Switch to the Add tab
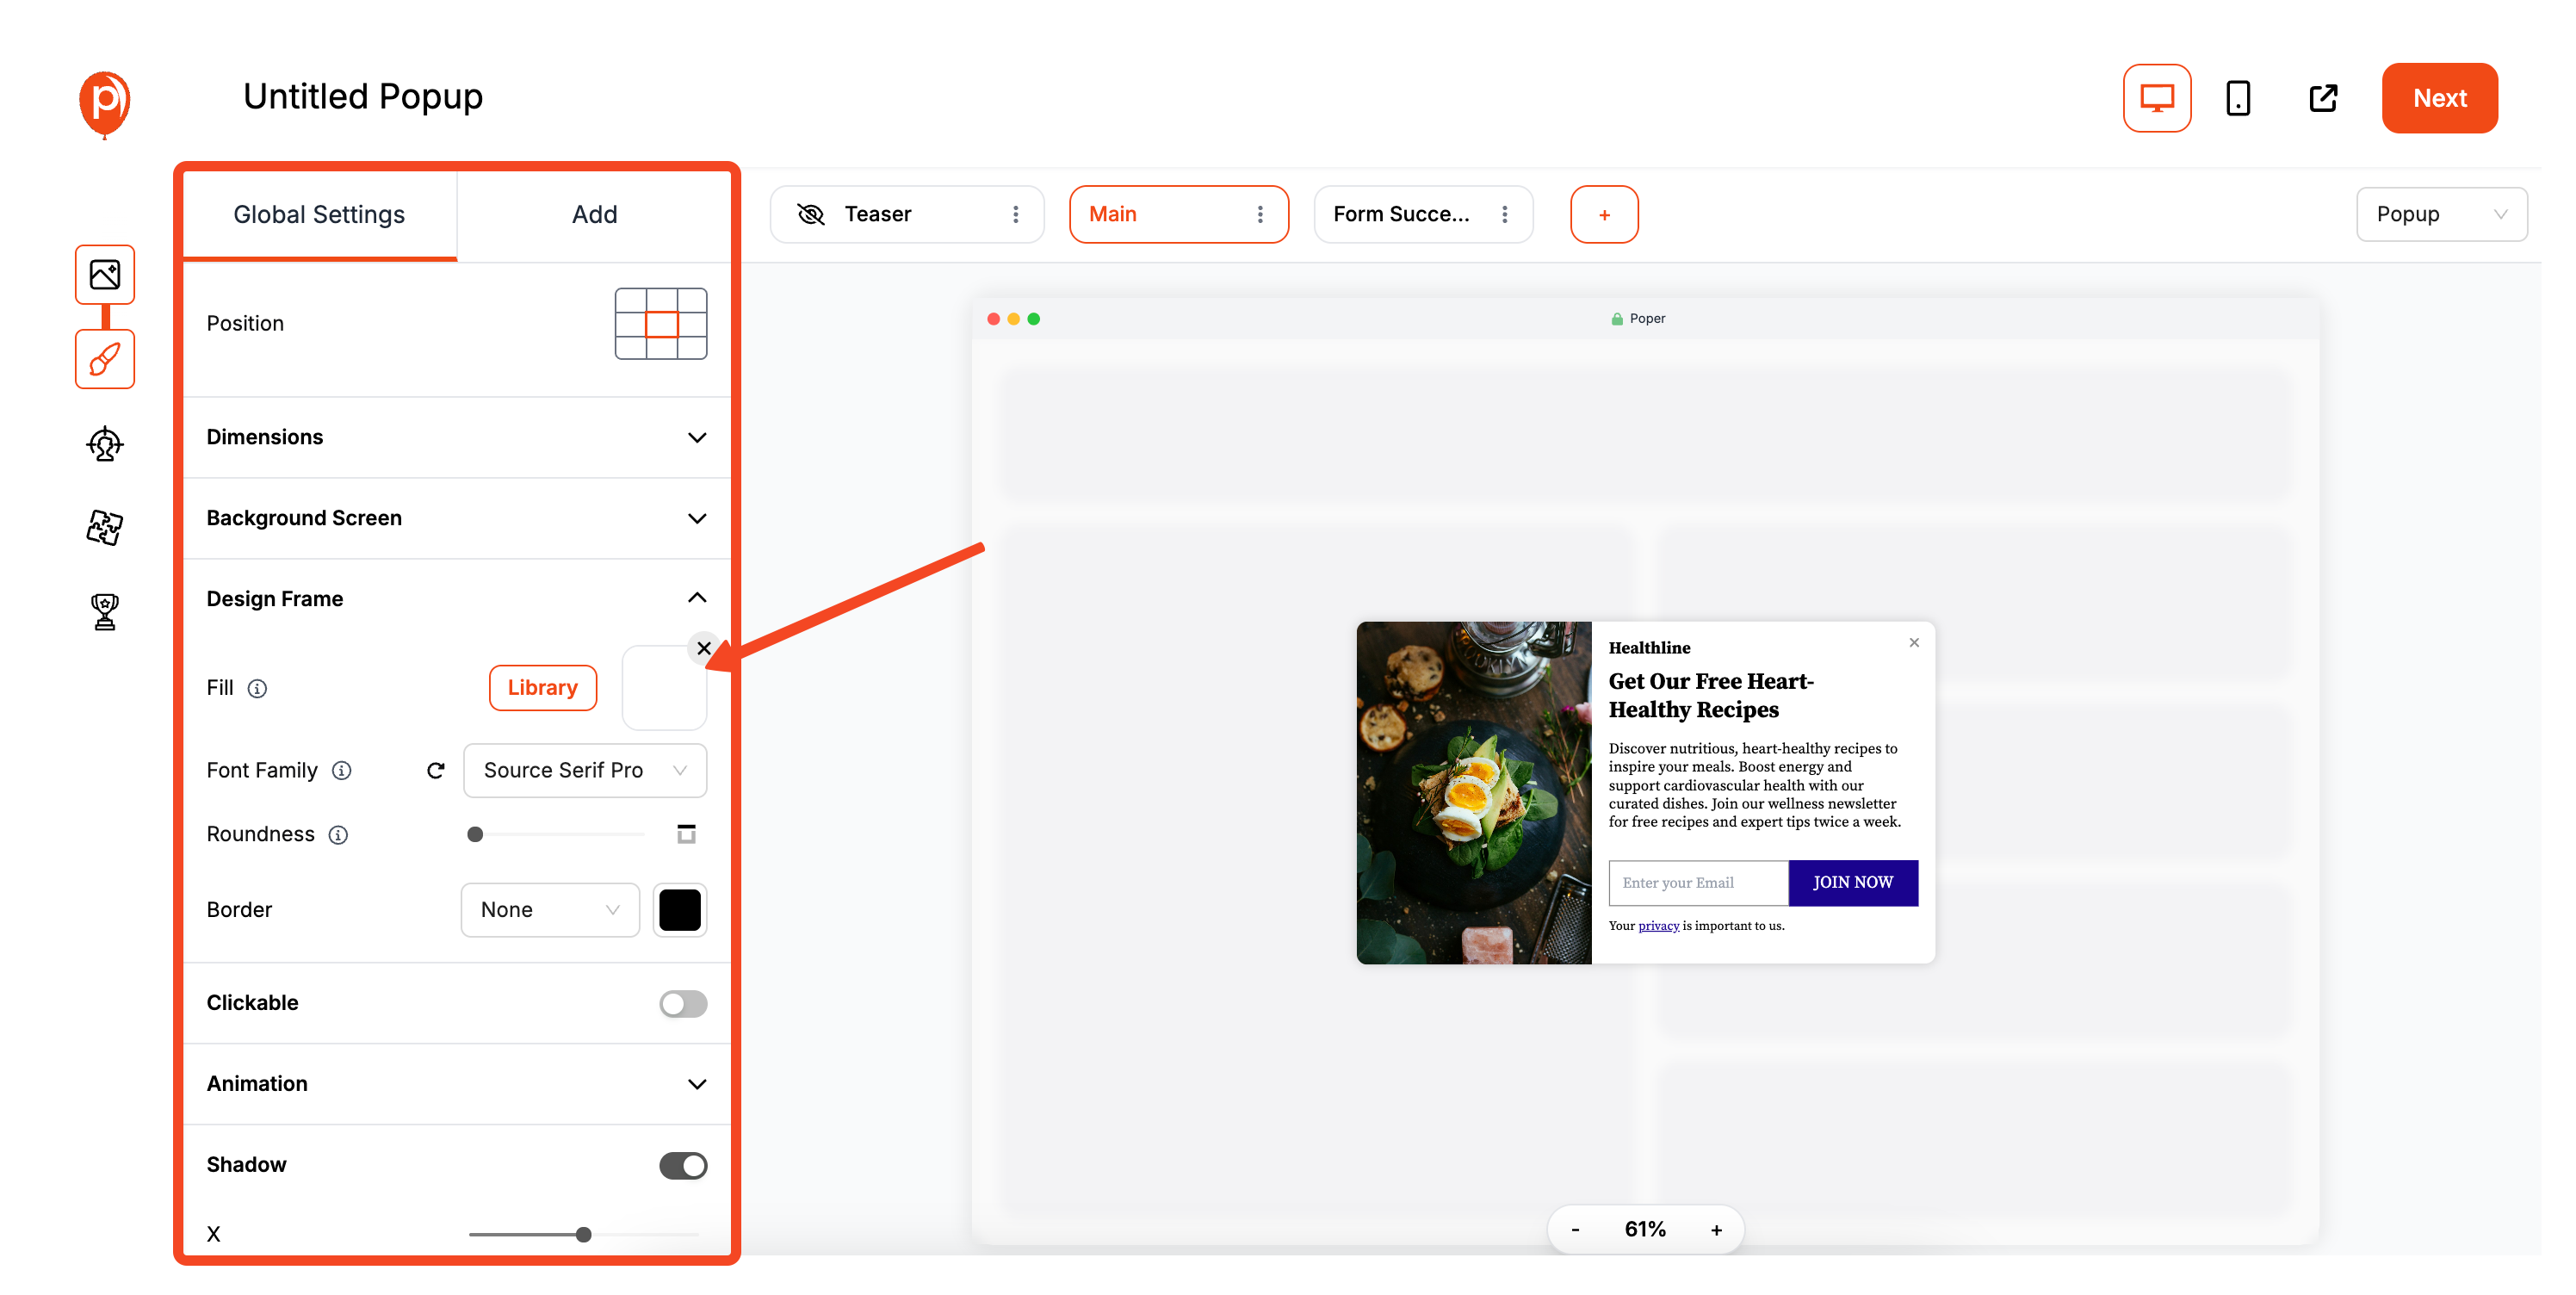This screenshot has width=2576, height=1295. click(x=593, y=214)
